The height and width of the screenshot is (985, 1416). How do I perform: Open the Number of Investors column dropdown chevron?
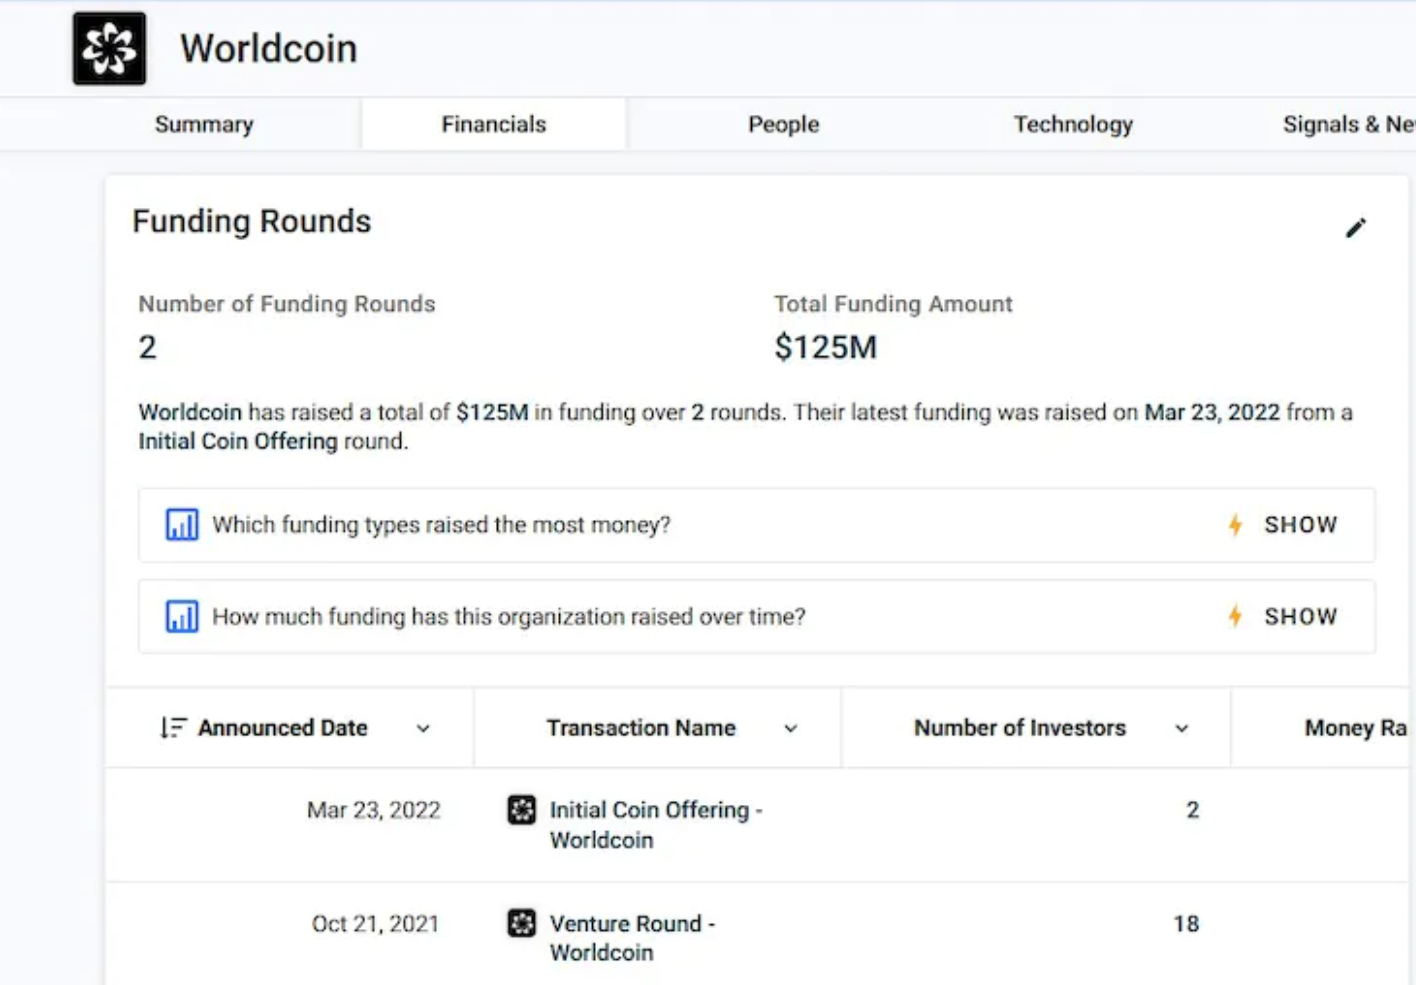click(1182, 729)
